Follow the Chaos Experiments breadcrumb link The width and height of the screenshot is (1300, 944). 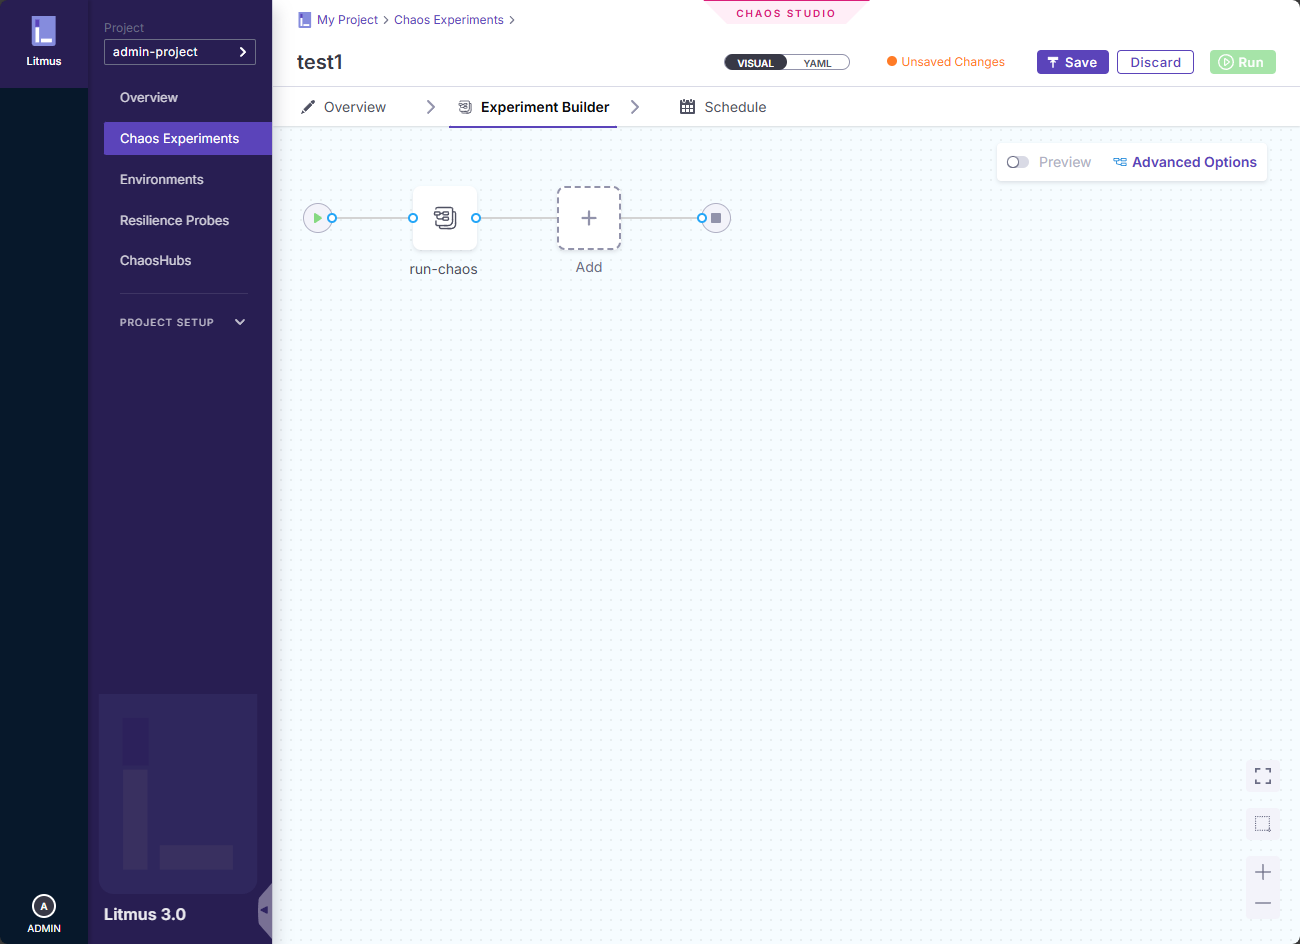449,20
